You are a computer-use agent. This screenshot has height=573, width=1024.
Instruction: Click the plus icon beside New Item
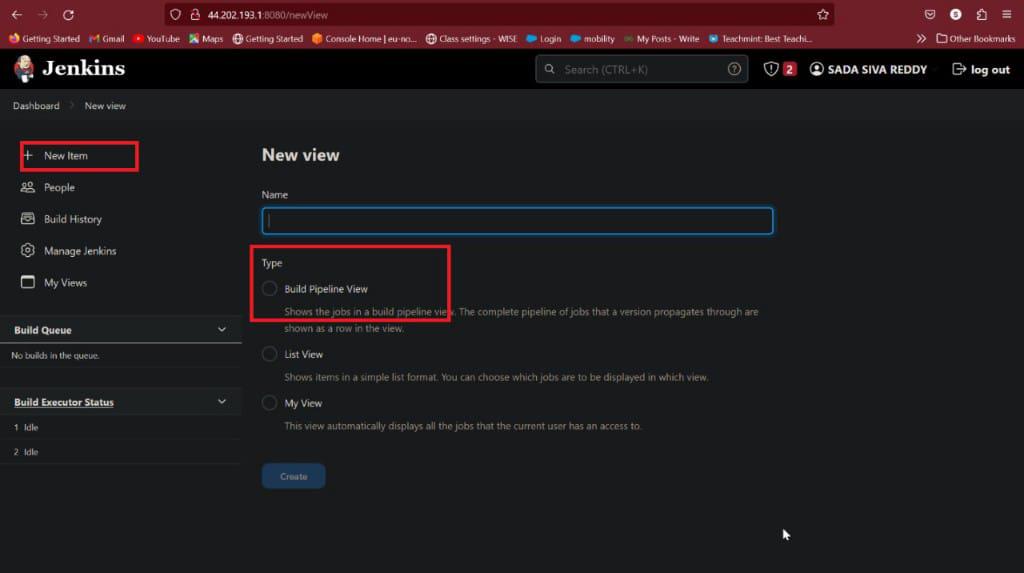click(x=28, y=156)
